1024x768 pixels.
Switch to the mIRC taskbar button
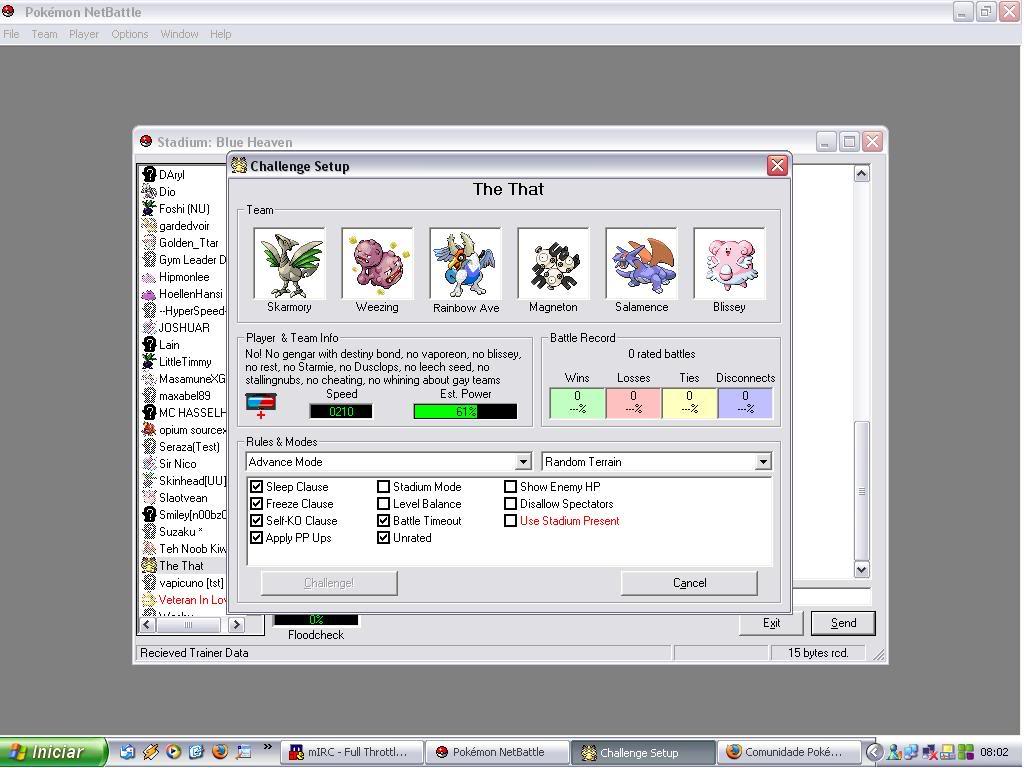353,752
